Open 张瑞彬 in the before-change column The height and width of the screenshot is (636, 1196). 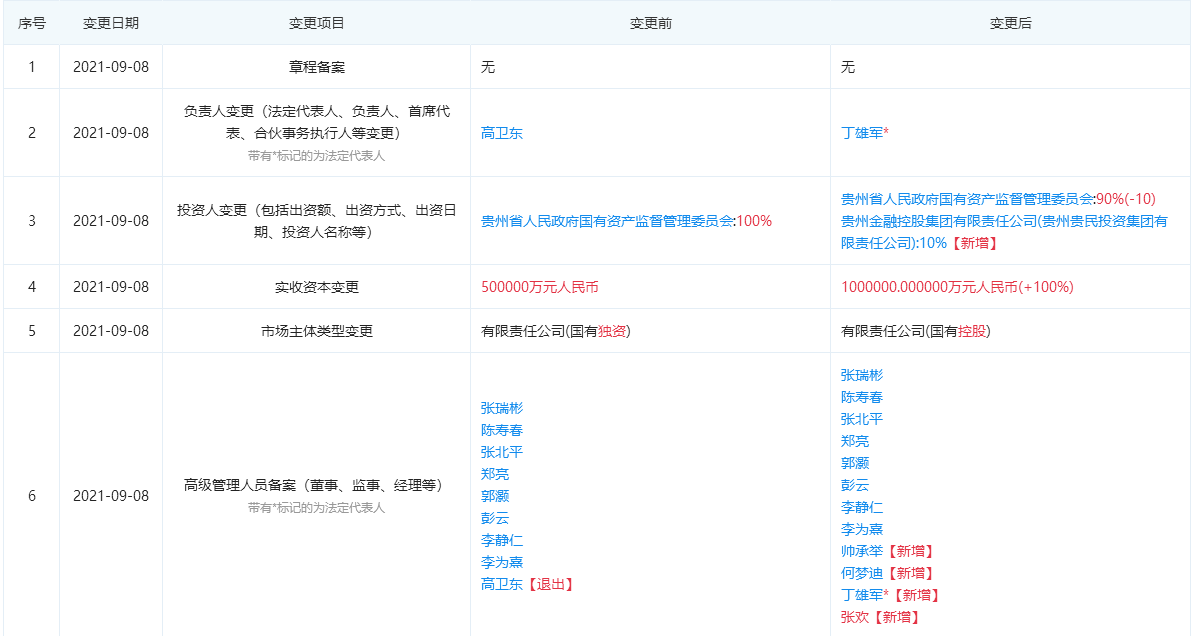pyautogui.click(x=501, y=409)
